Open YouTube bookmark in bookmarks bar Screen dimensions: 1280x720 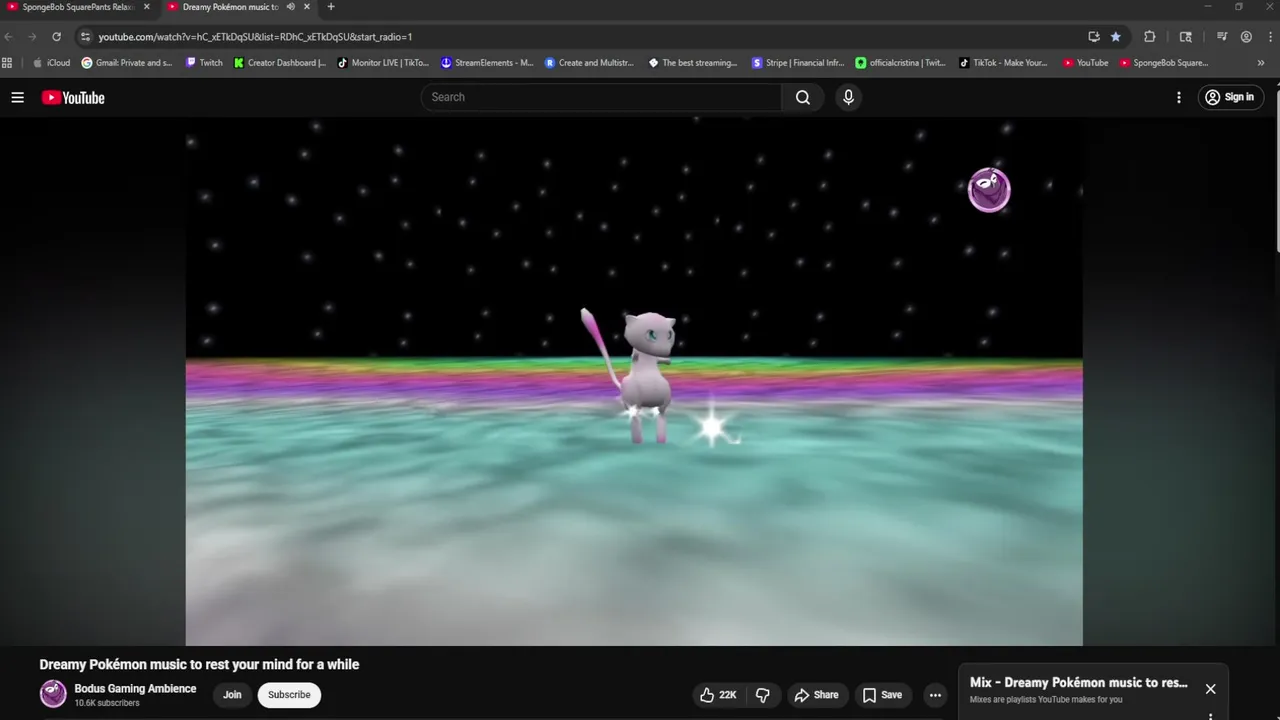(1086, 63)
